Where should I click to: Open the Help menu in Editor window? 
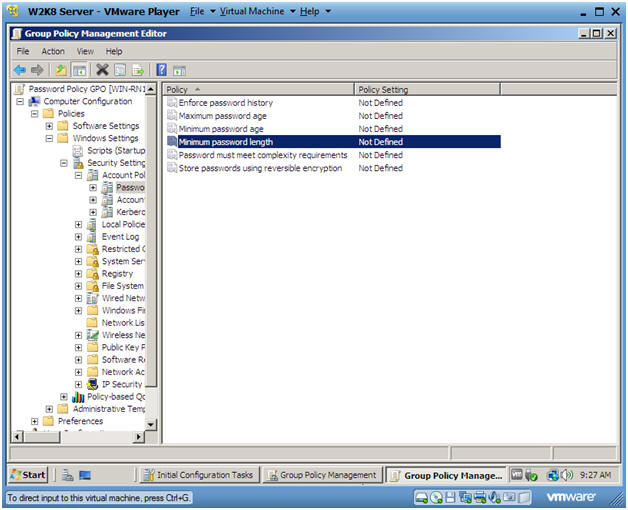point(114,51)
